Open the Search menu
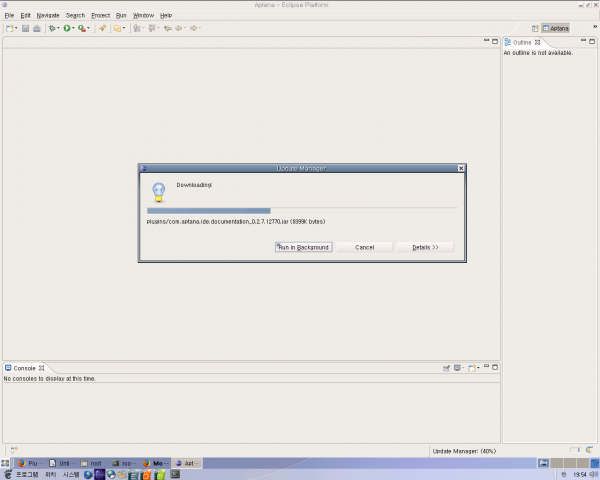Viewport: 600px width, 480px height. [75, 16]
